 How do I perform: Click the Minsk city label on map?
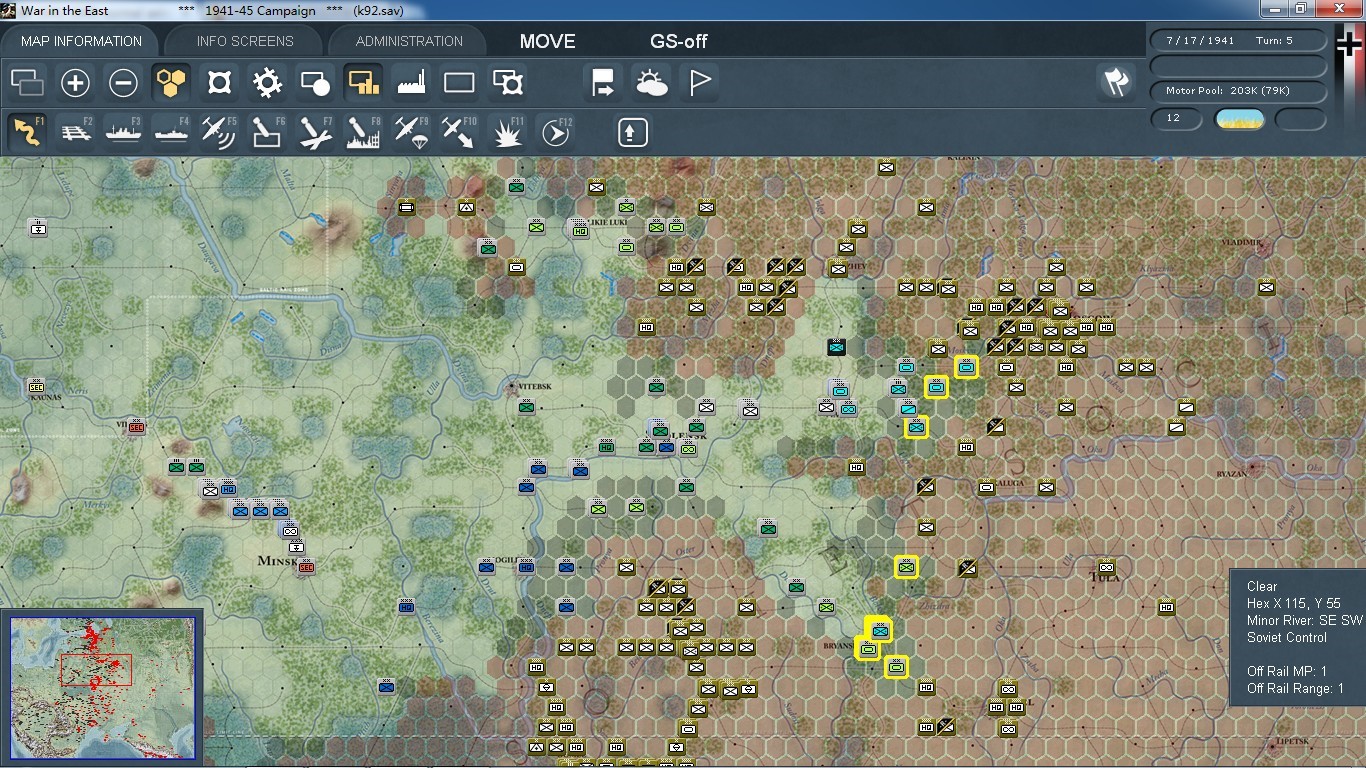coord(278,561)
